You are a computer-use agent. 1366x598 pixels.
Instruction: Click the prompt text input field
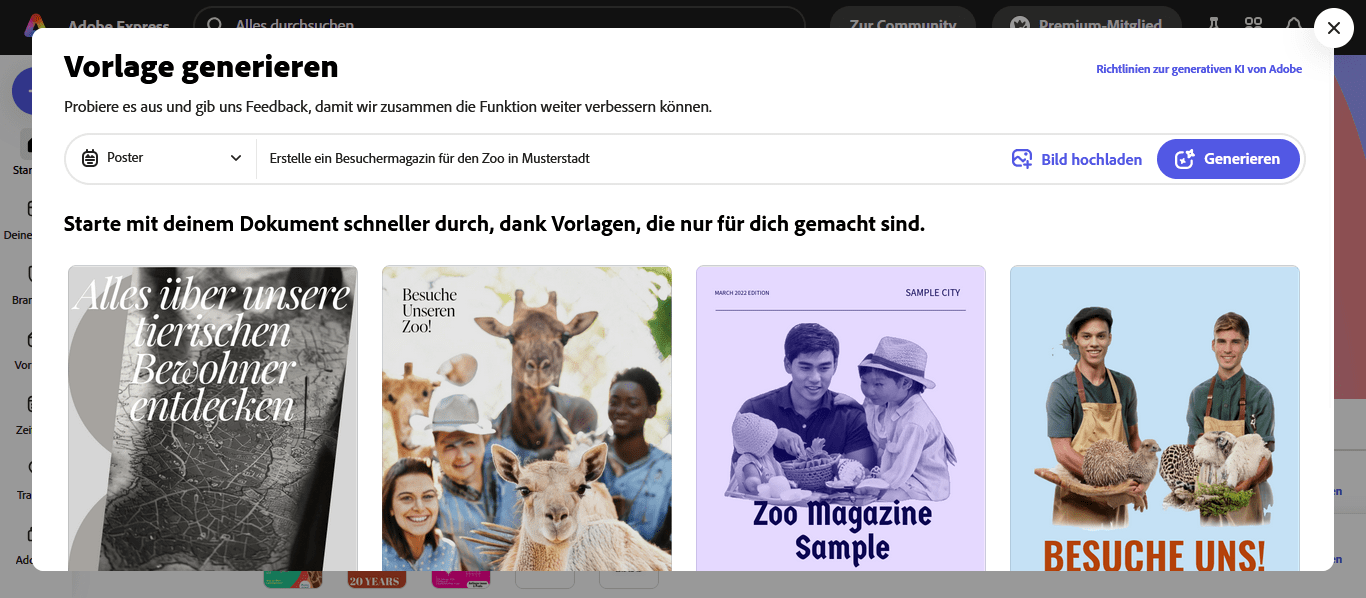(630, 158)
